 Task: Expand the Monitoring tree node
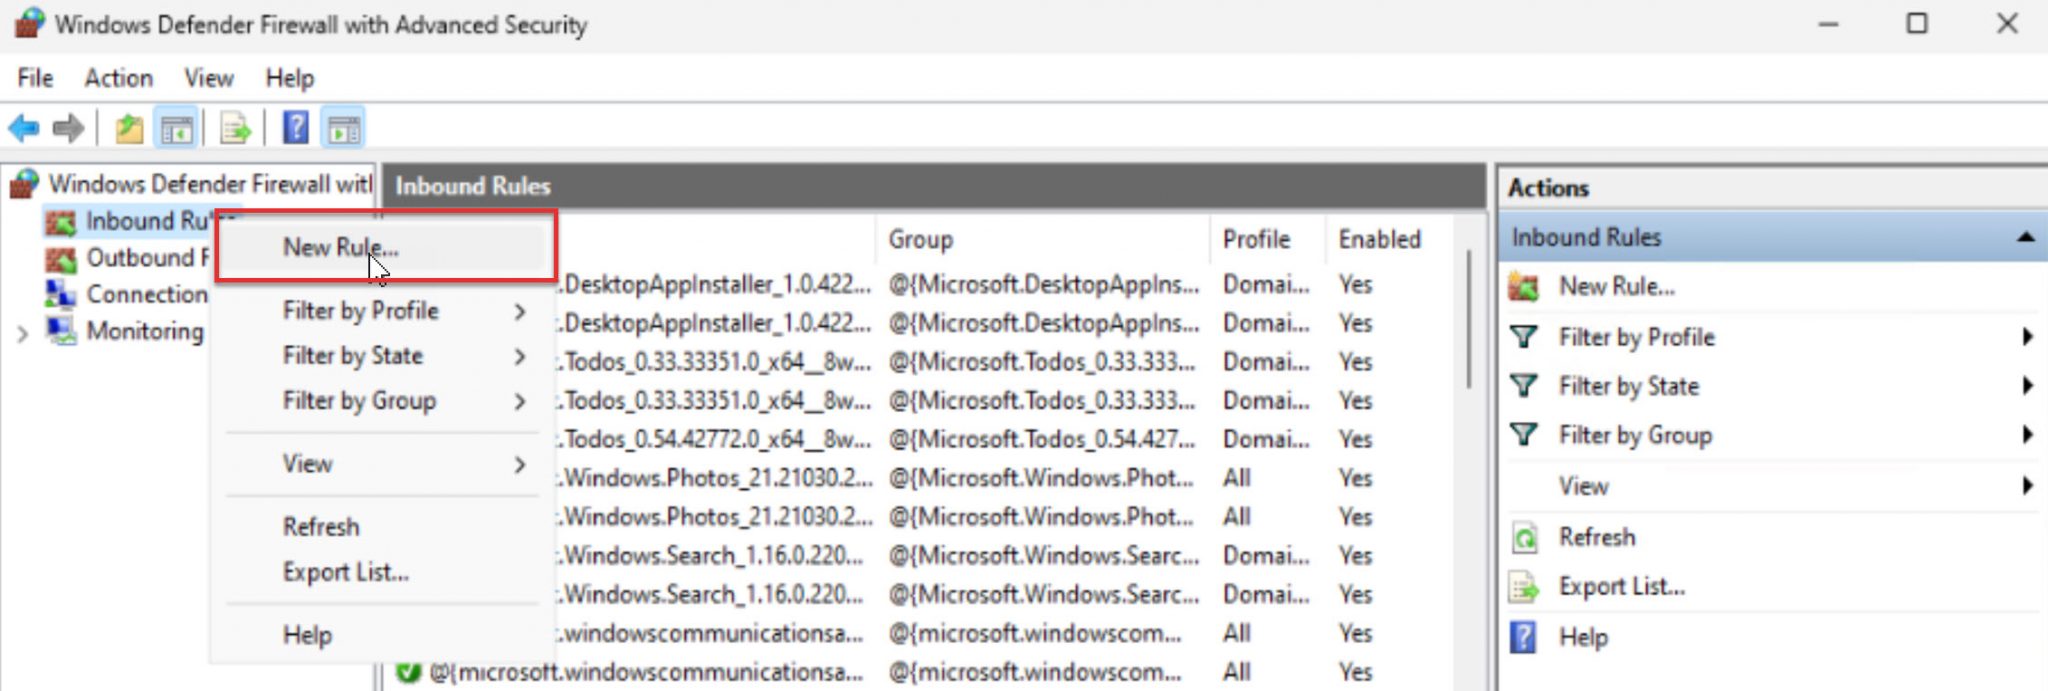[22, 333]
